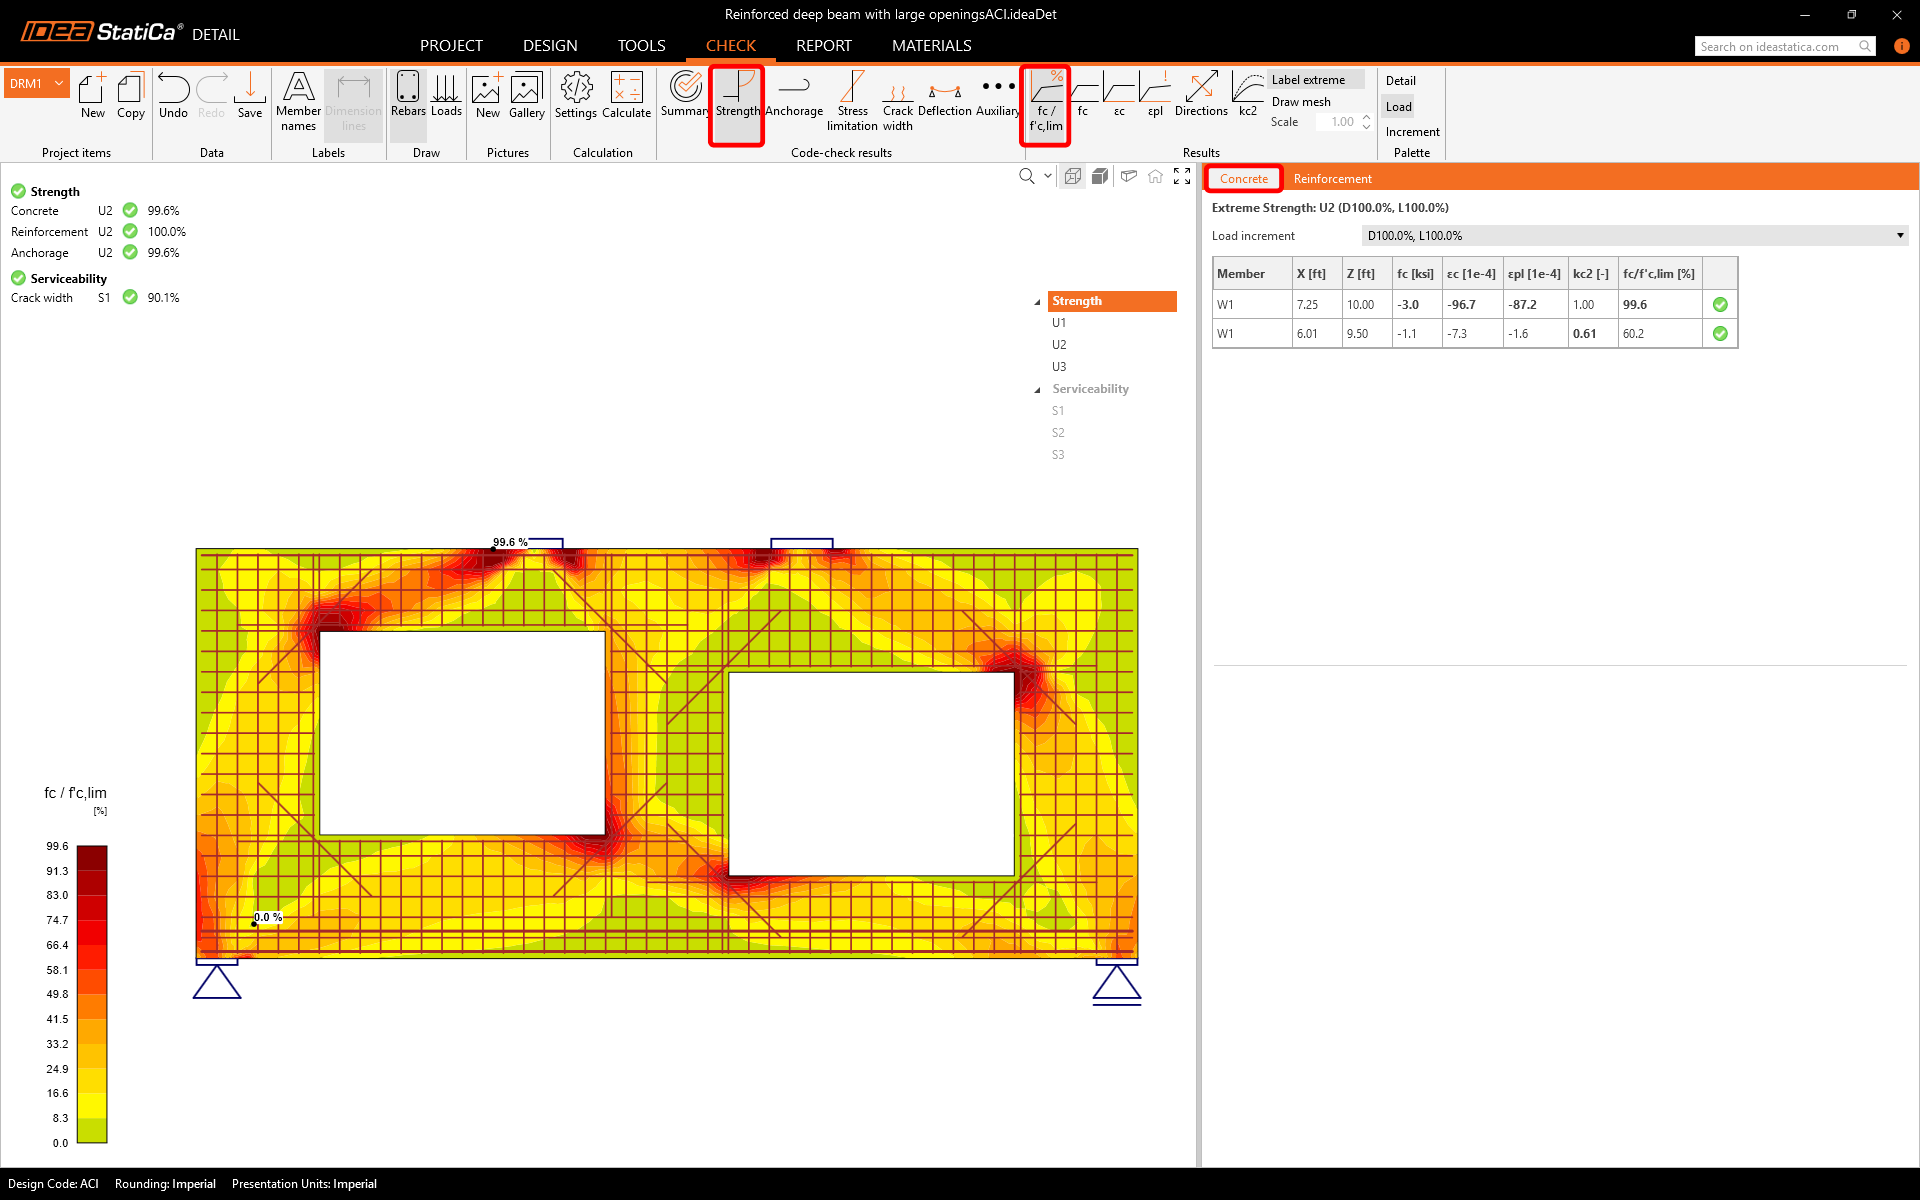
Task: Toggle the Label extreme option
Action: click(x=1308, y=80)
